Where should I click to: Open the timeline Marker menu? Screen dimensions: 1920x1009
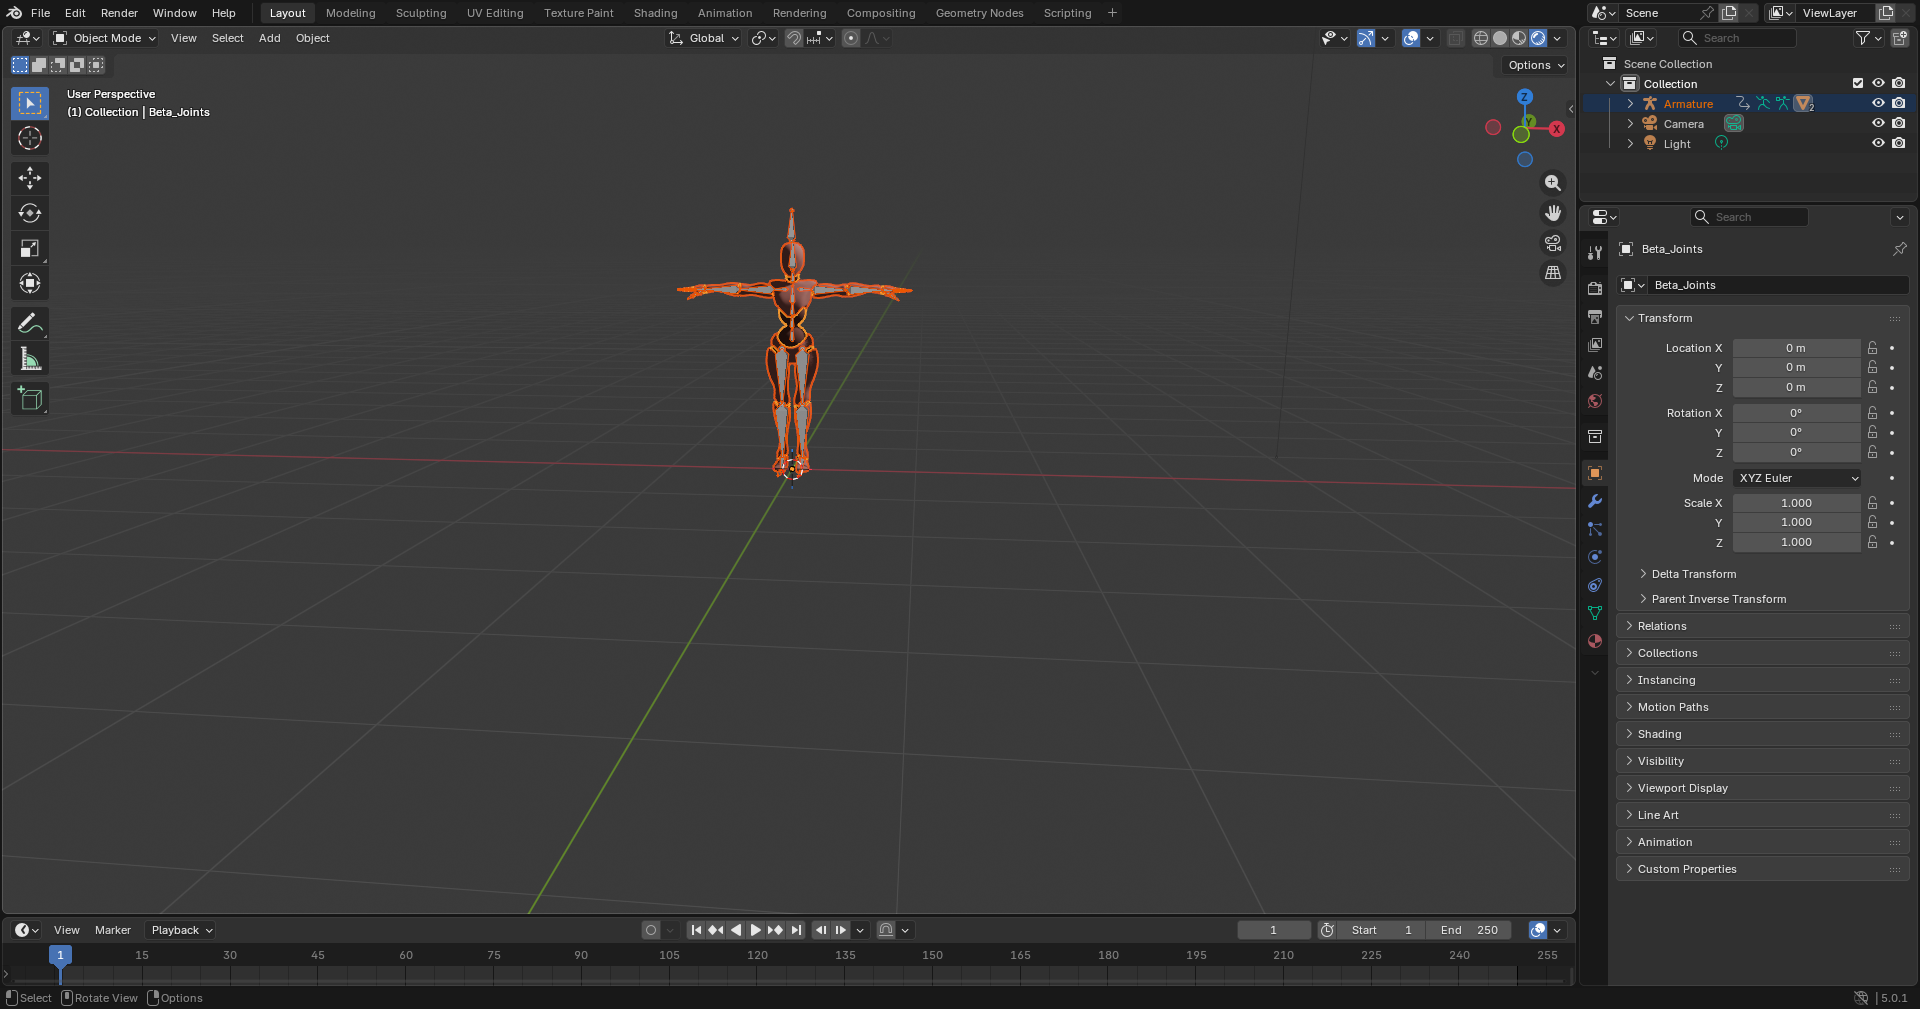(113, 930)
